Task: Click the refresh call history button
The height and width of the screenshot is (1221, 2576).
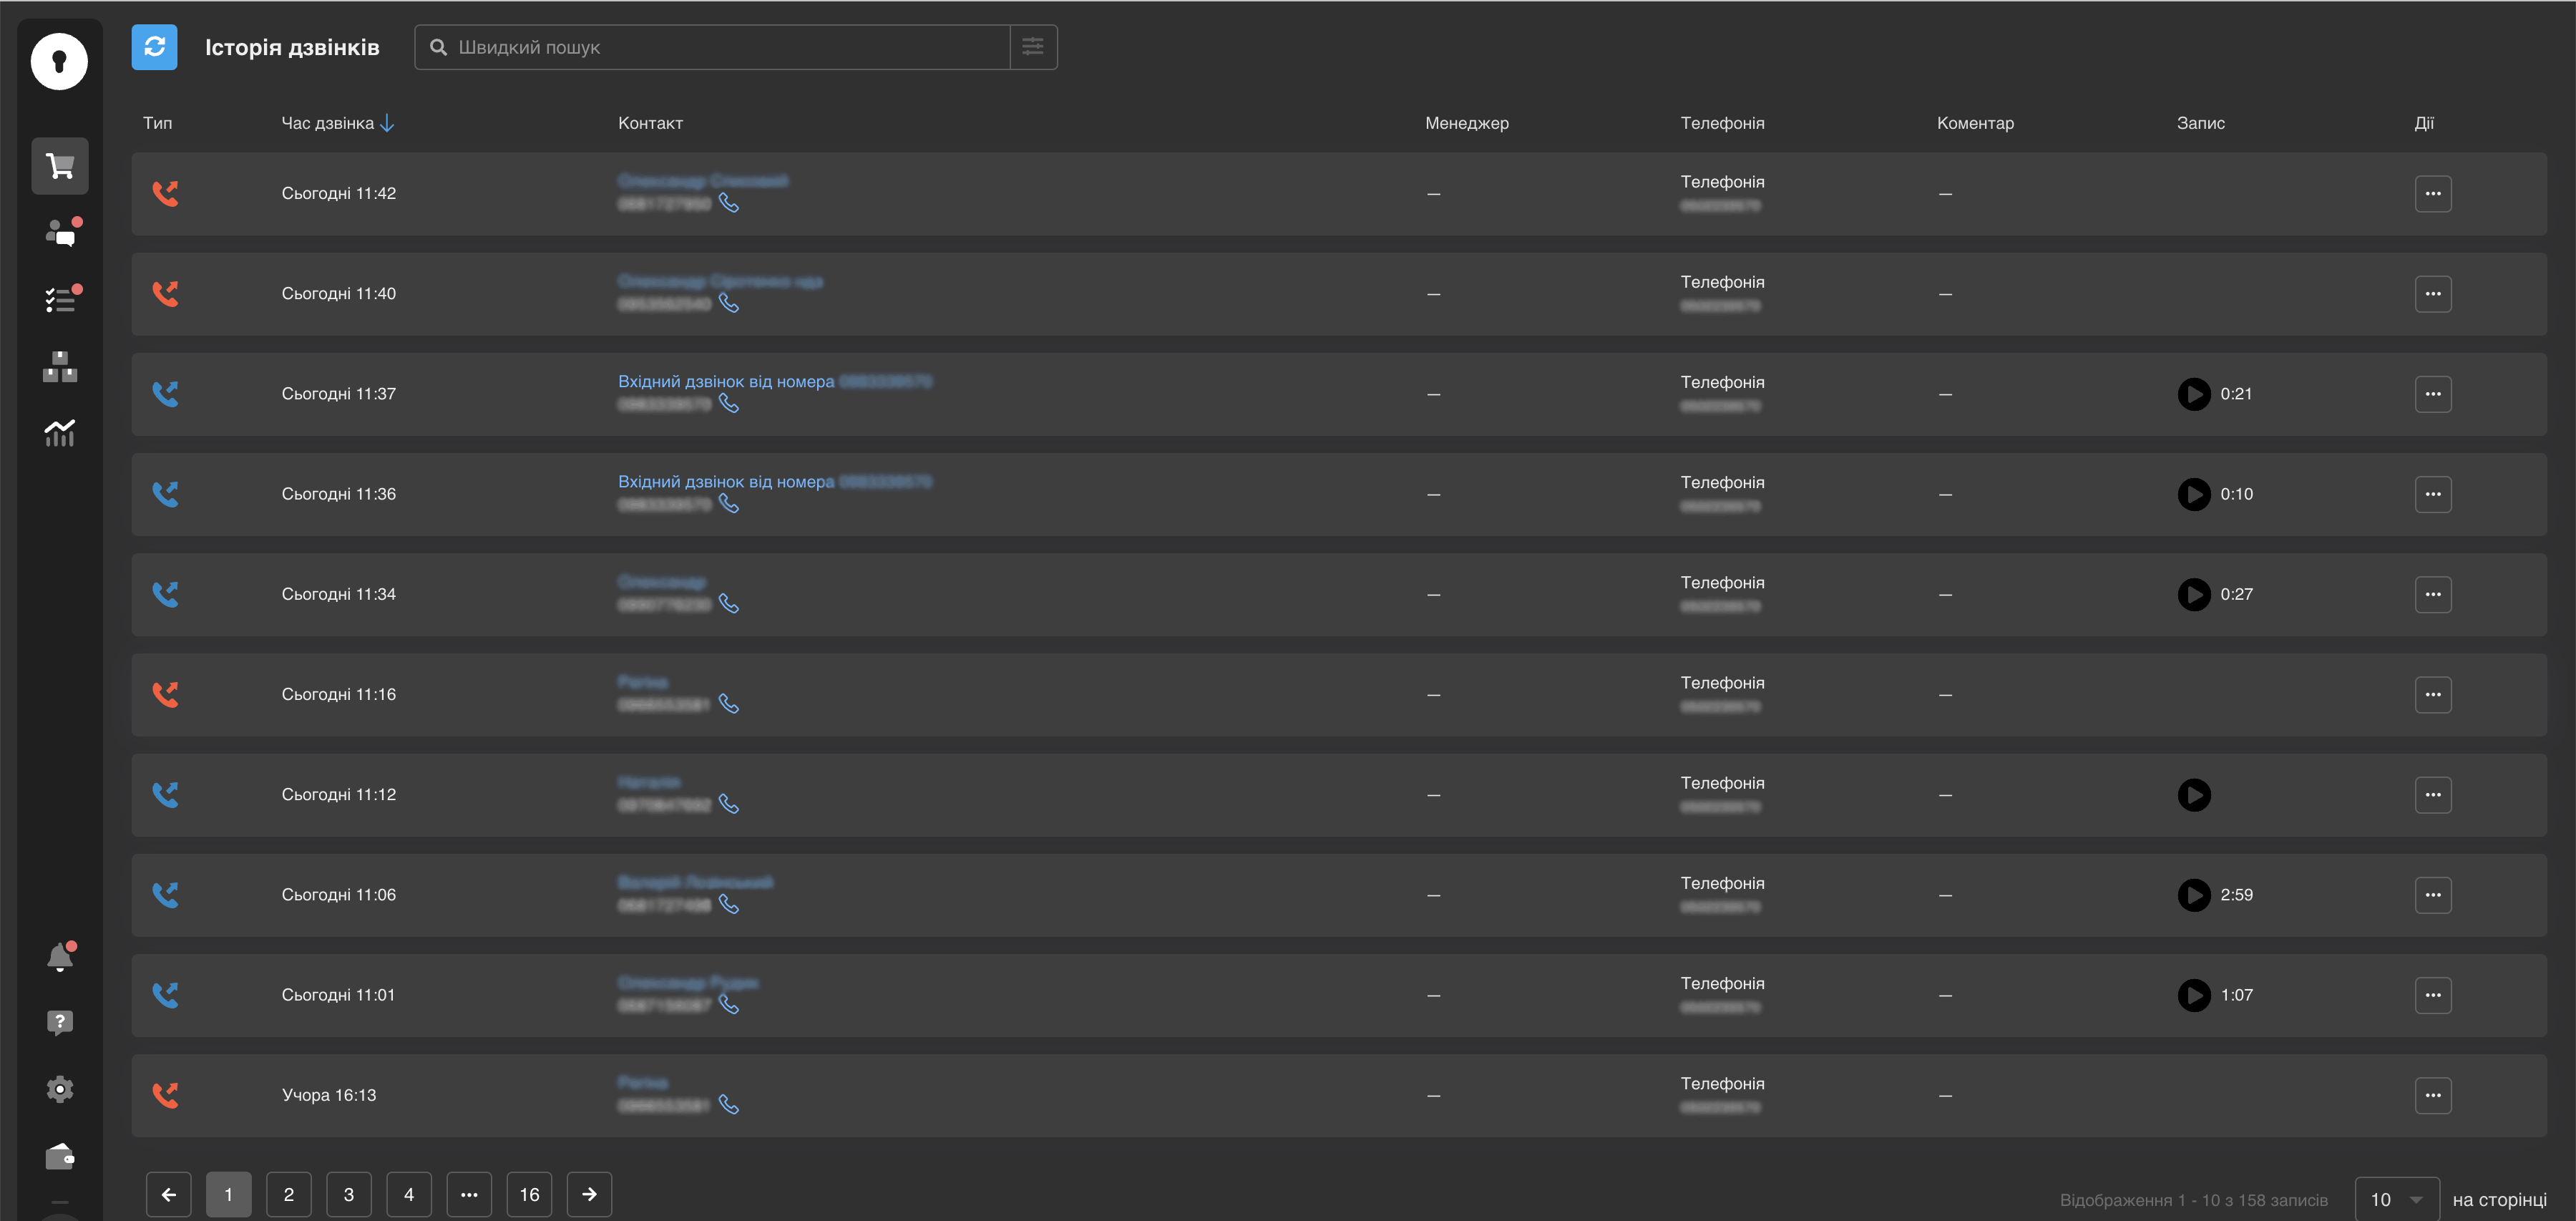Action: point(154,47)
